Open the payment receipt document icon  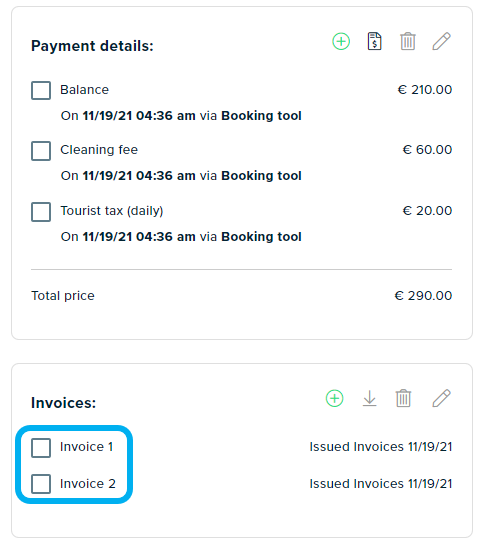pyautogui.click(x=374, y=41)
